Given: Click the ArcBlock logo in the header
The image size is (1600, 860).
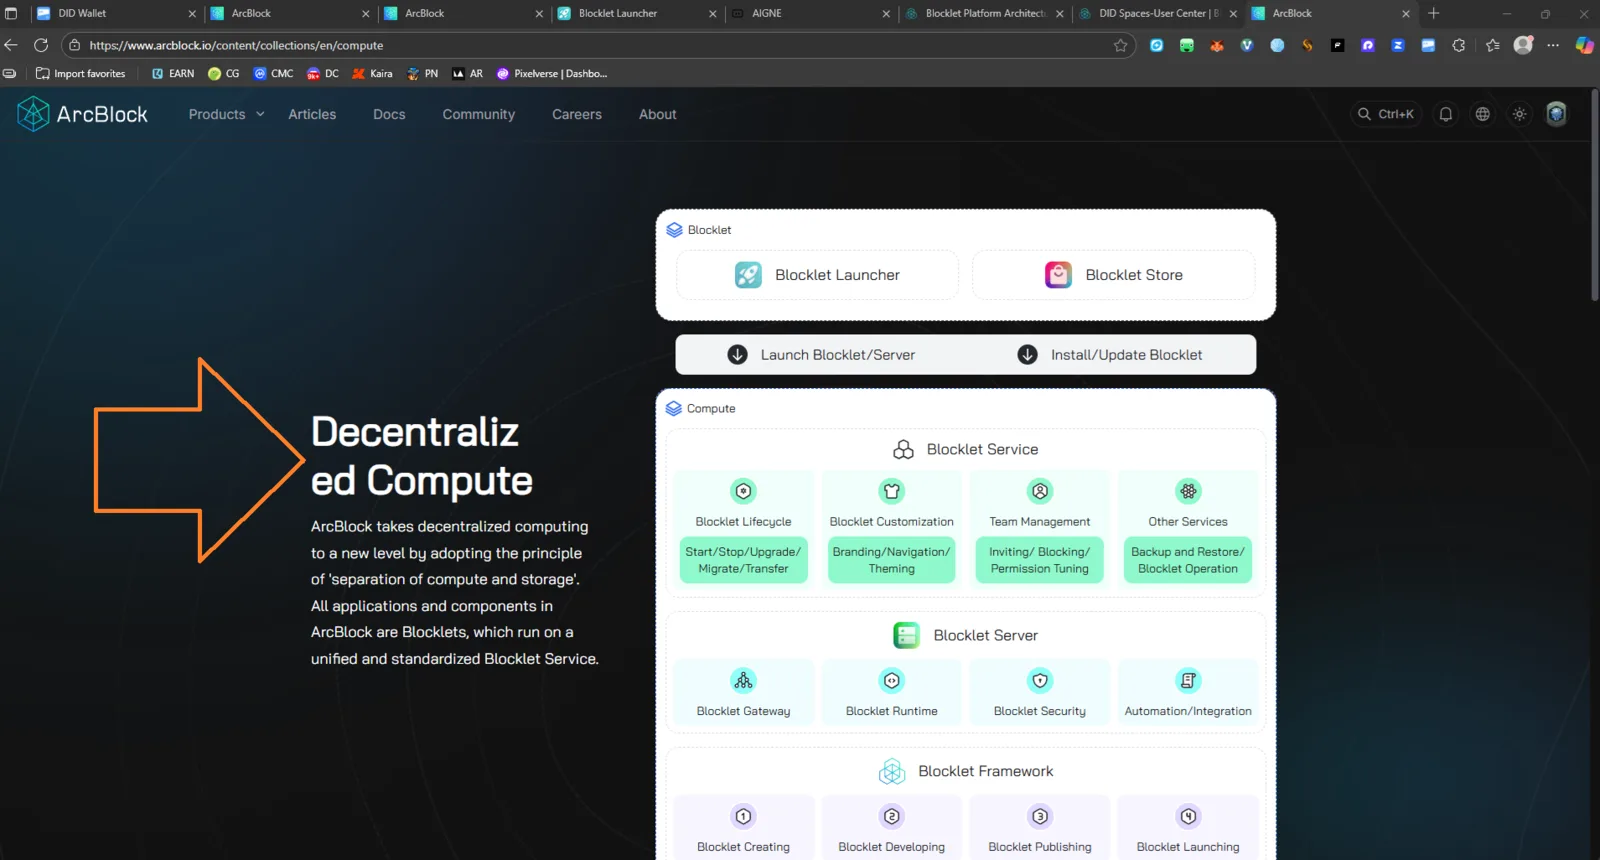Looking at the screenshot, I should (82, 114).
